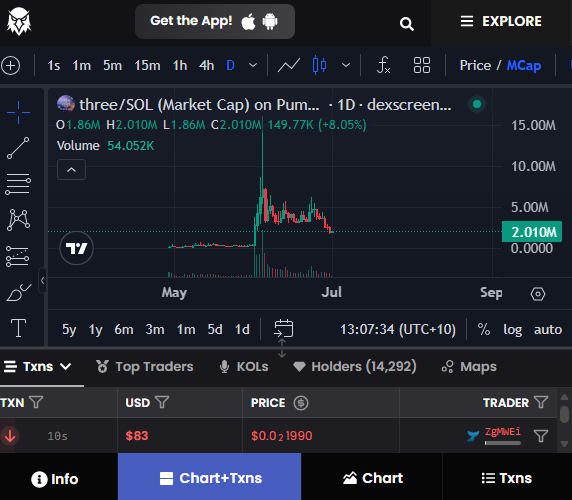Click the green market status indicator
Image resolution: width=572 pixels, height=500 pixels.
(x=477, y=104)
